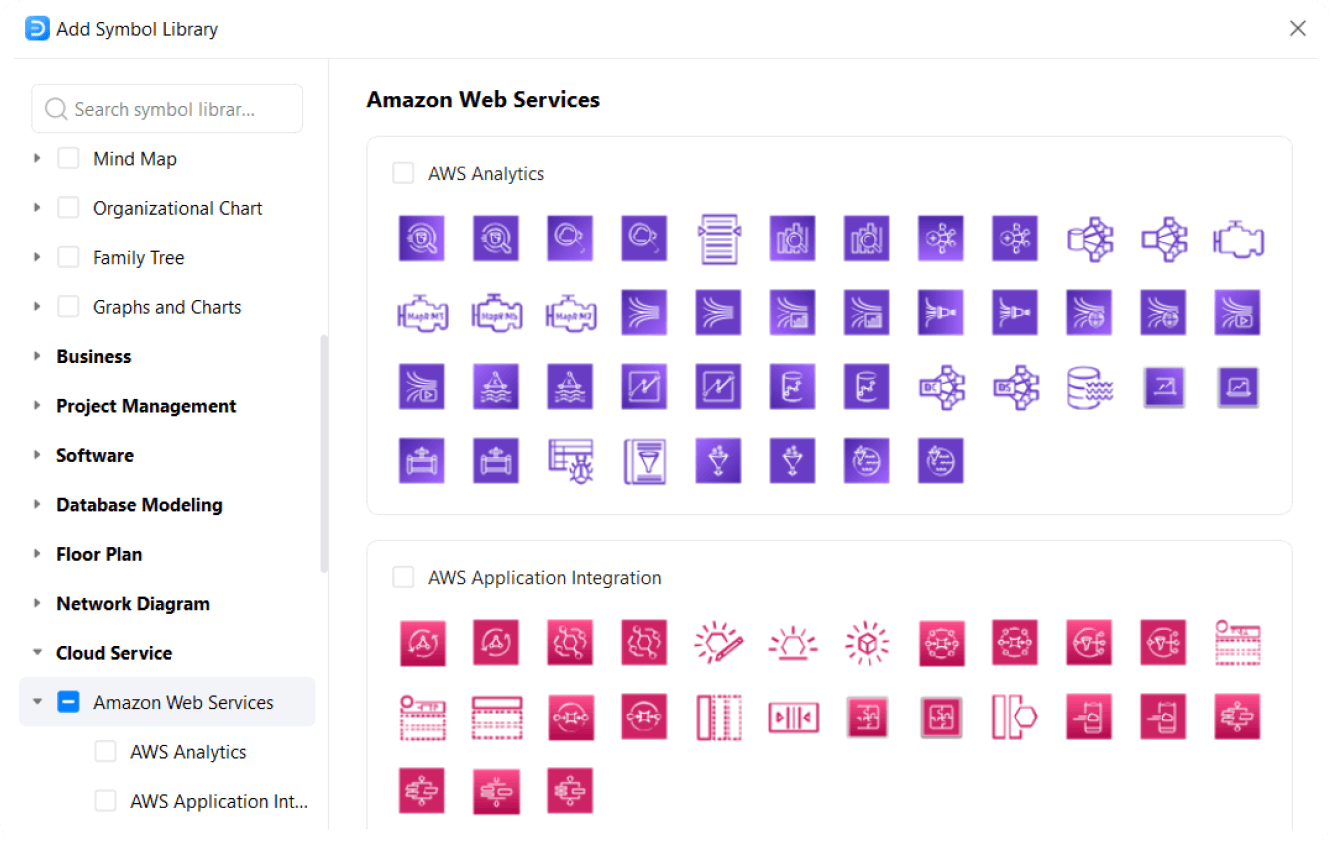Collapse the Amazon Web Services arrow
This screenshot has width=1332, height=844.
coord(37,702)
